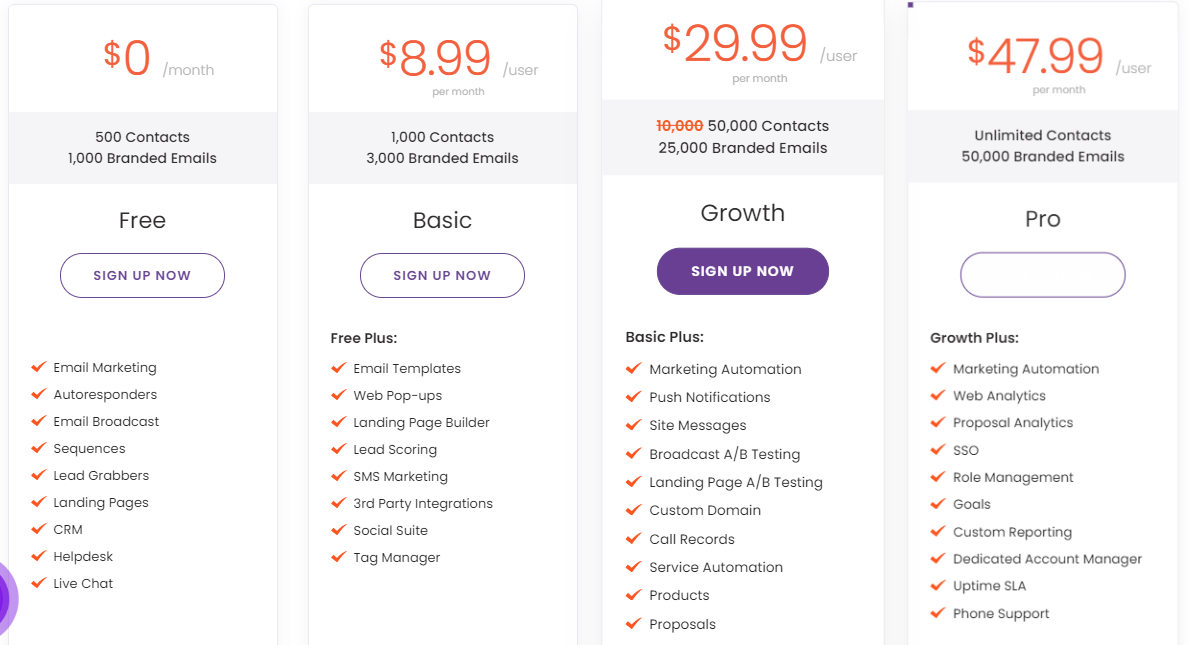The width and height of the screenshot is (1189, 645).
Task: Click the Dedicated Account Manager feature
Action: (x=1047, y=559)
